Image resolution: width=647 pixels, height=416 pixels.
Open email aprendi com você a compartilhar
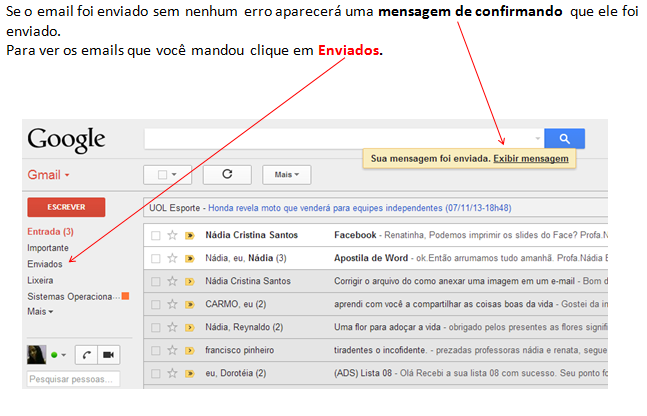click(x=444, y=304)
